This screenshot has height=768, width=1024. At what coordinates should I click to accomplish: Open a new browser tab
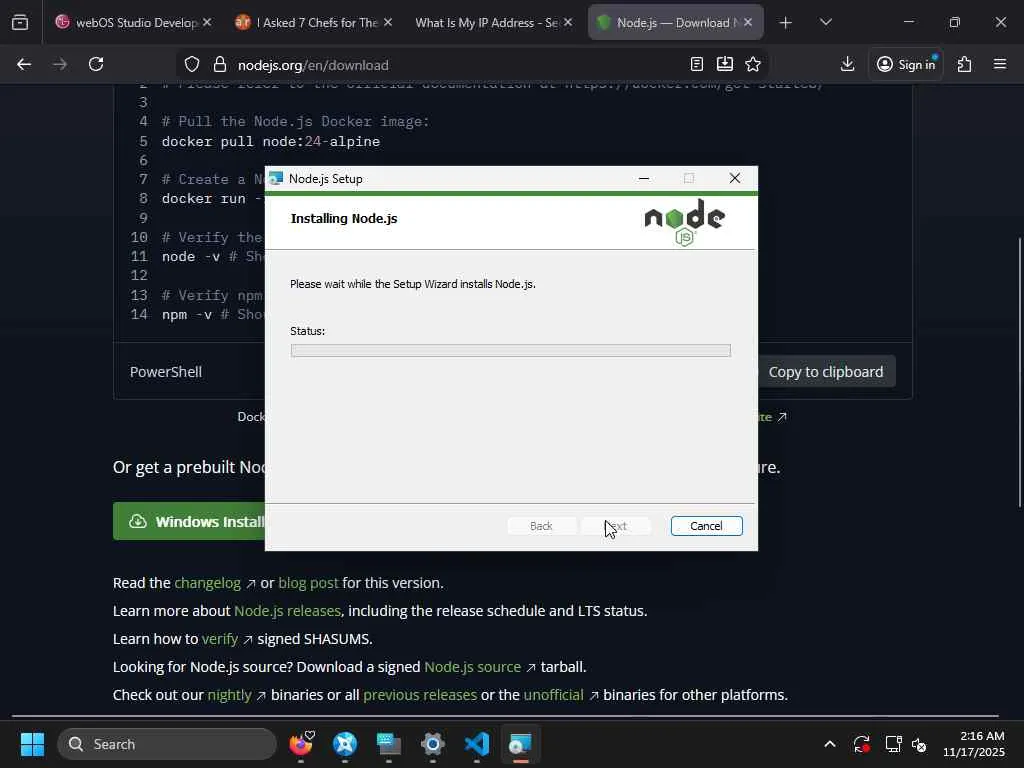[x=786, y=23]
